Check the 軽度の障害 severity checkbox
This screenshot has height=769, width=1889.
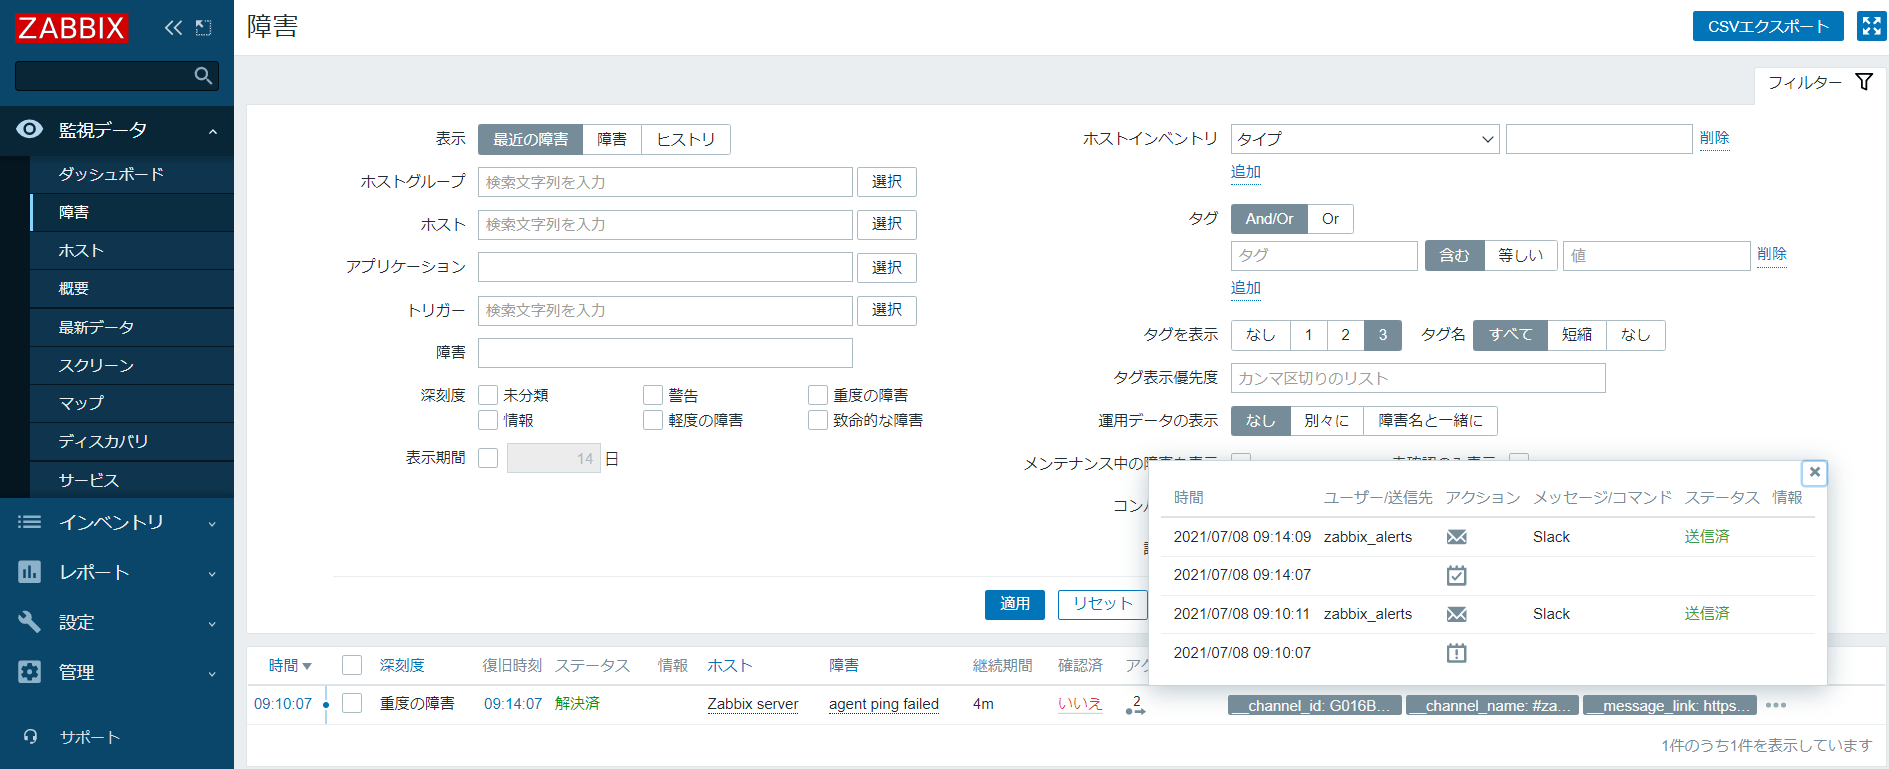click(x=653, y=420)
